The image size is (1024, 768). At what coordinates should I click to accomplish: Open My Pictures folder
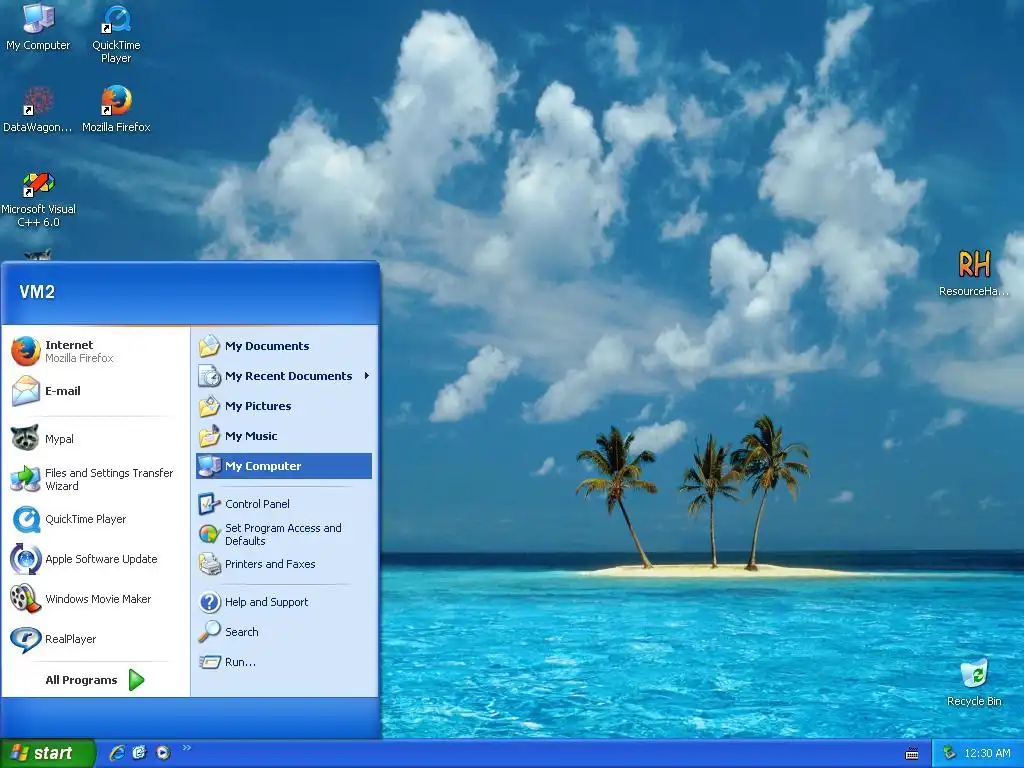pyautogui.click(x=283, y=406)
